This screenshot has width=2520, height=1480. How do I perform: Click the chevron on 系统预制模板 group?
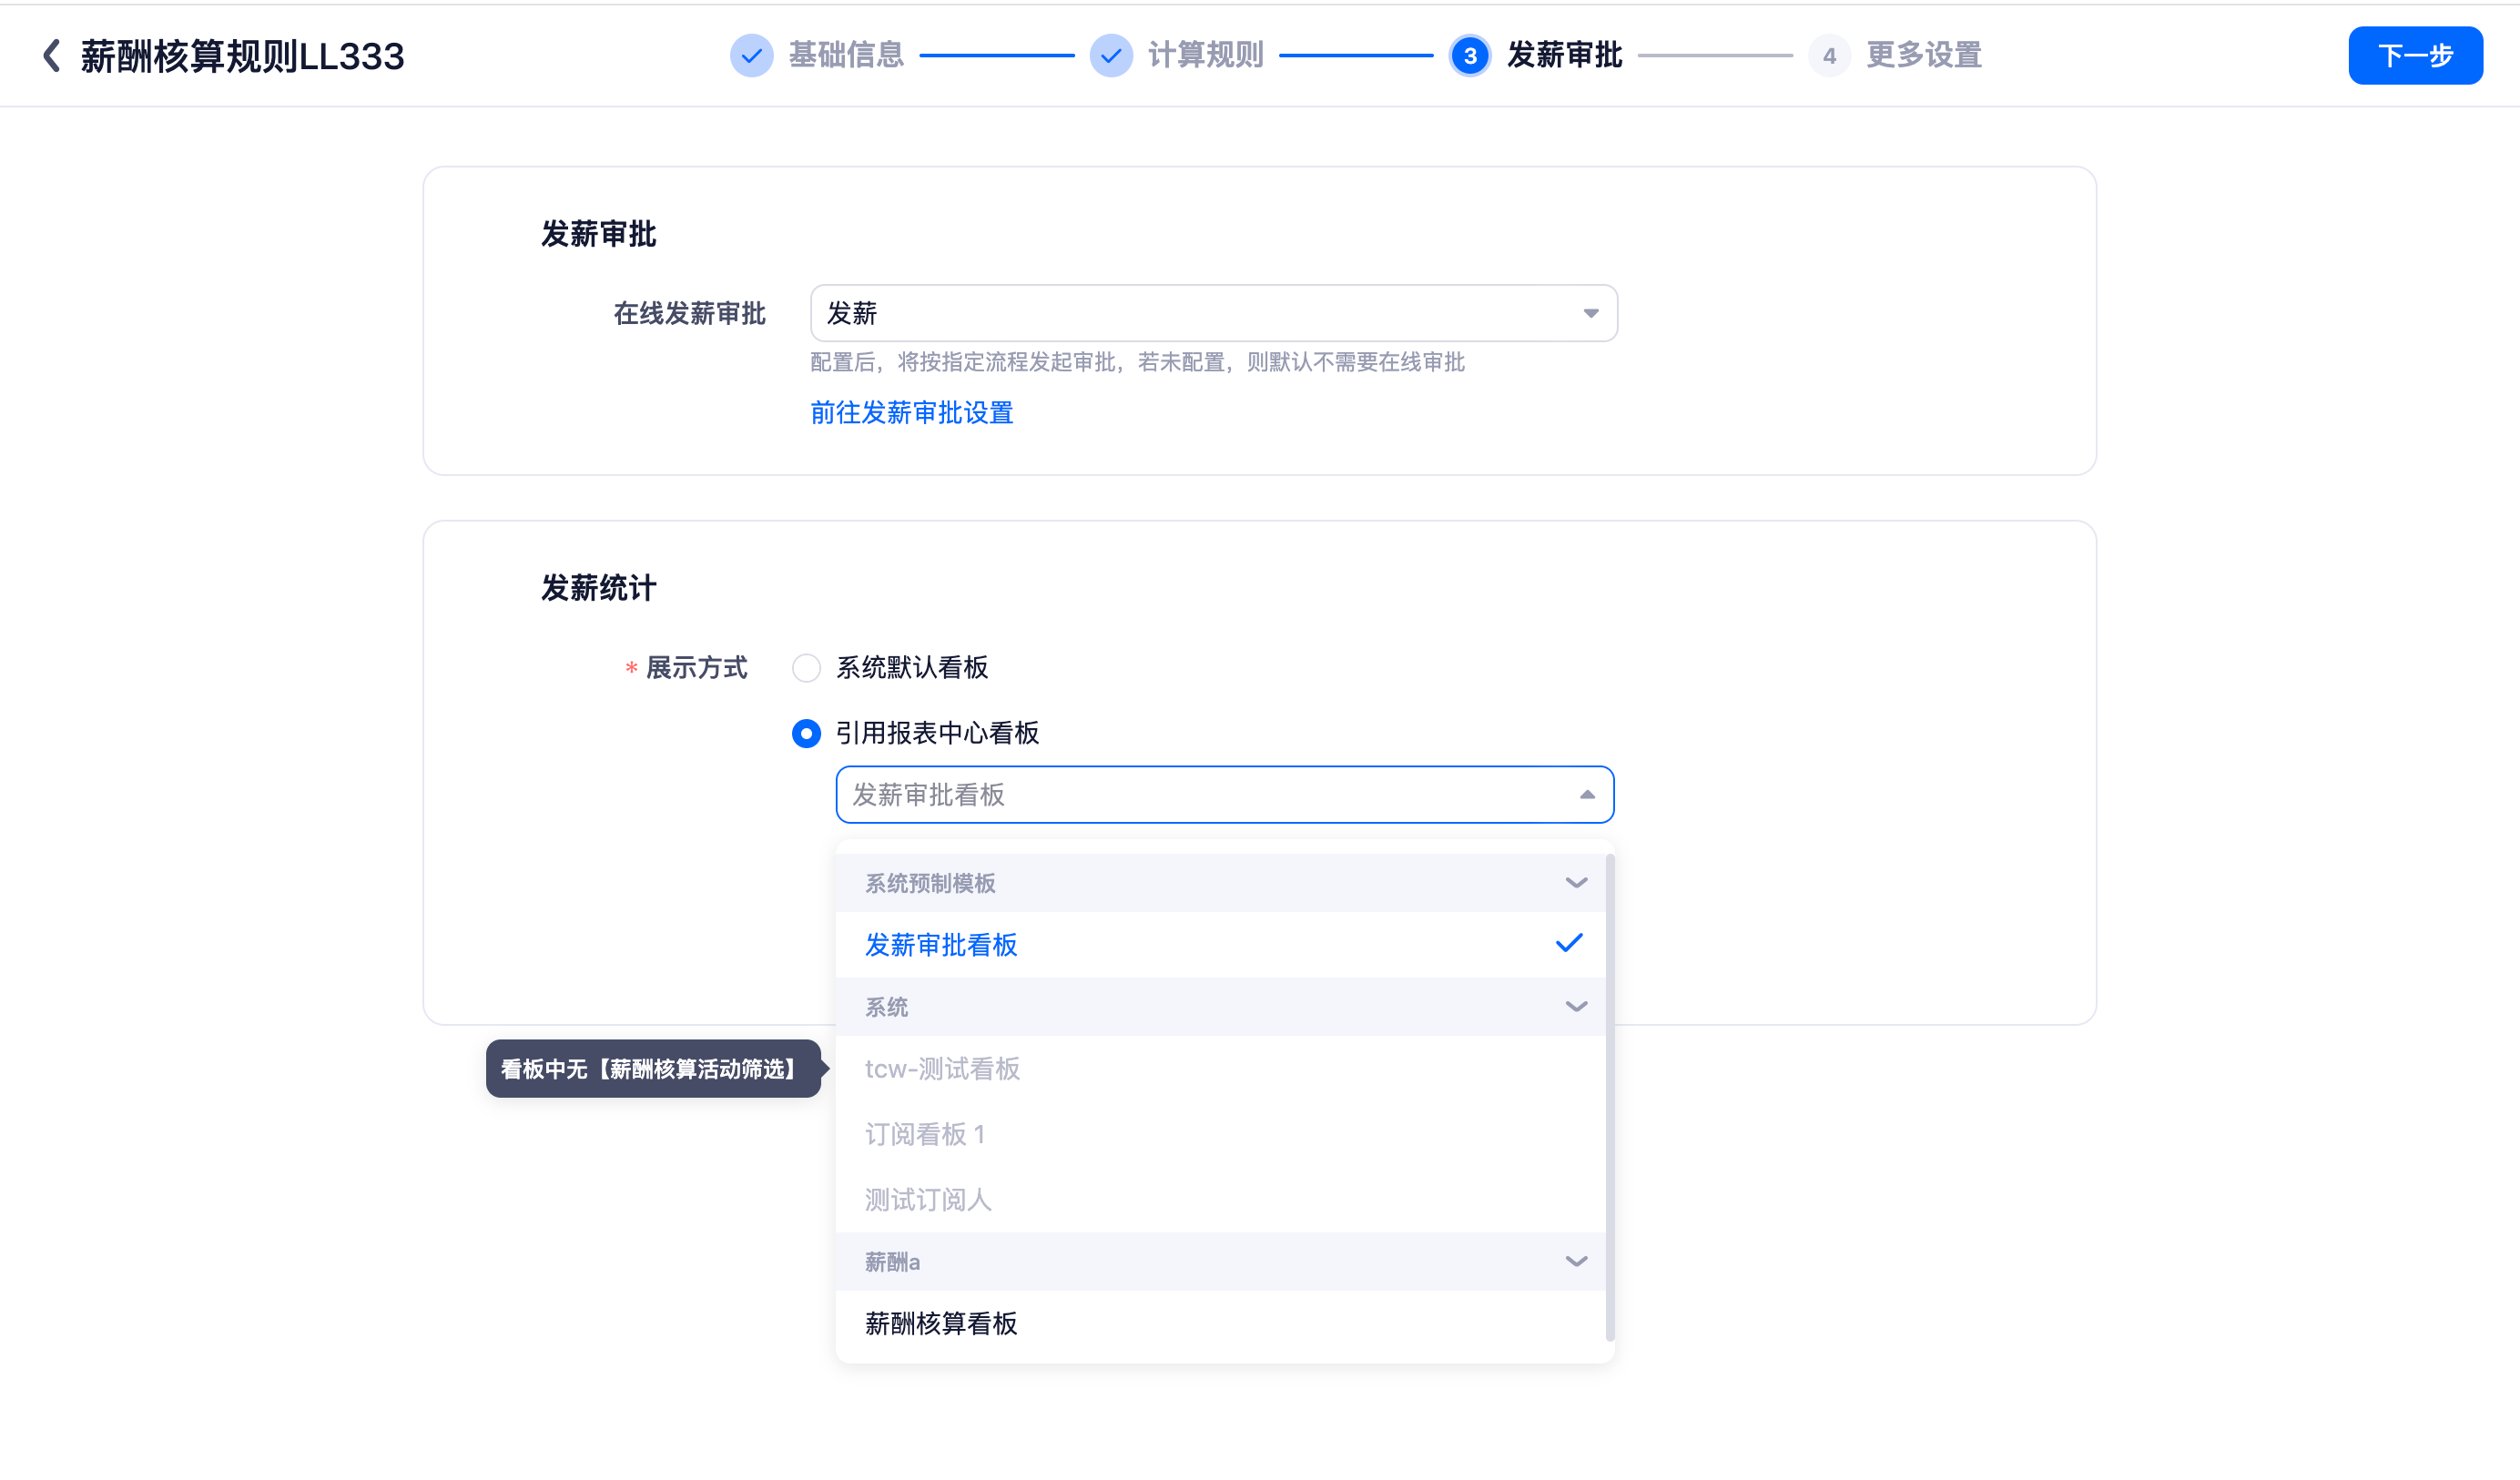coord(1576,883)
